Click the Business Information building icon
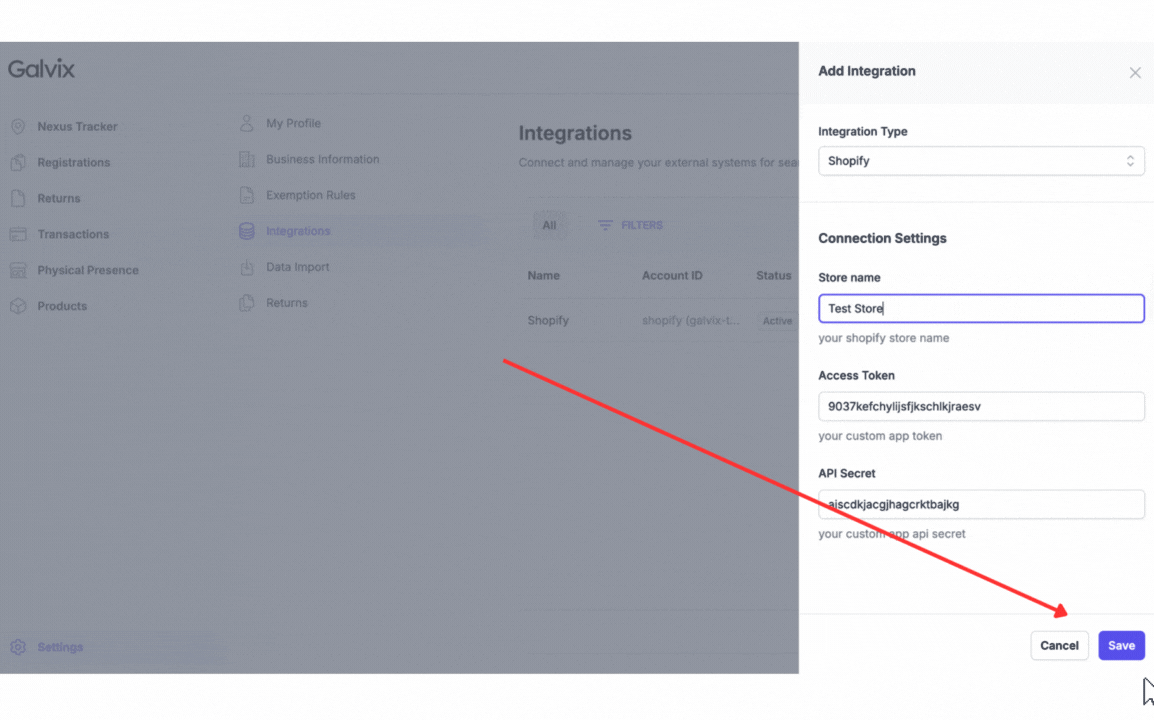The width and height of the screenshot is (1154, 720). tap(247, 159)
